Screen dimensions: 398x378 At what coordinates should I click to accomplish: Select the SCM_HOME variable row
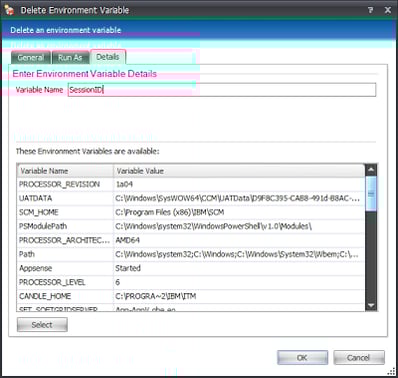point(191,212)
